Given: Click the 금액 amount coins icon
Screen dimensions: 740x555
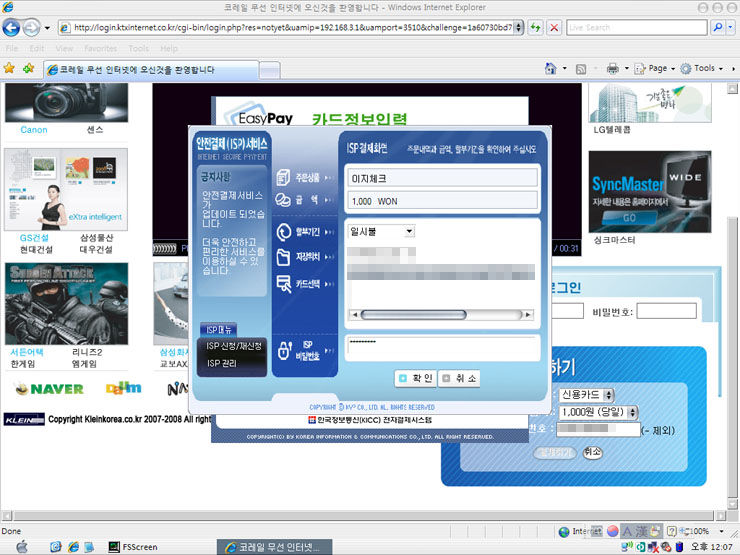Looking at the screenshot, I should pyautogui.click(x=283, y=200).
